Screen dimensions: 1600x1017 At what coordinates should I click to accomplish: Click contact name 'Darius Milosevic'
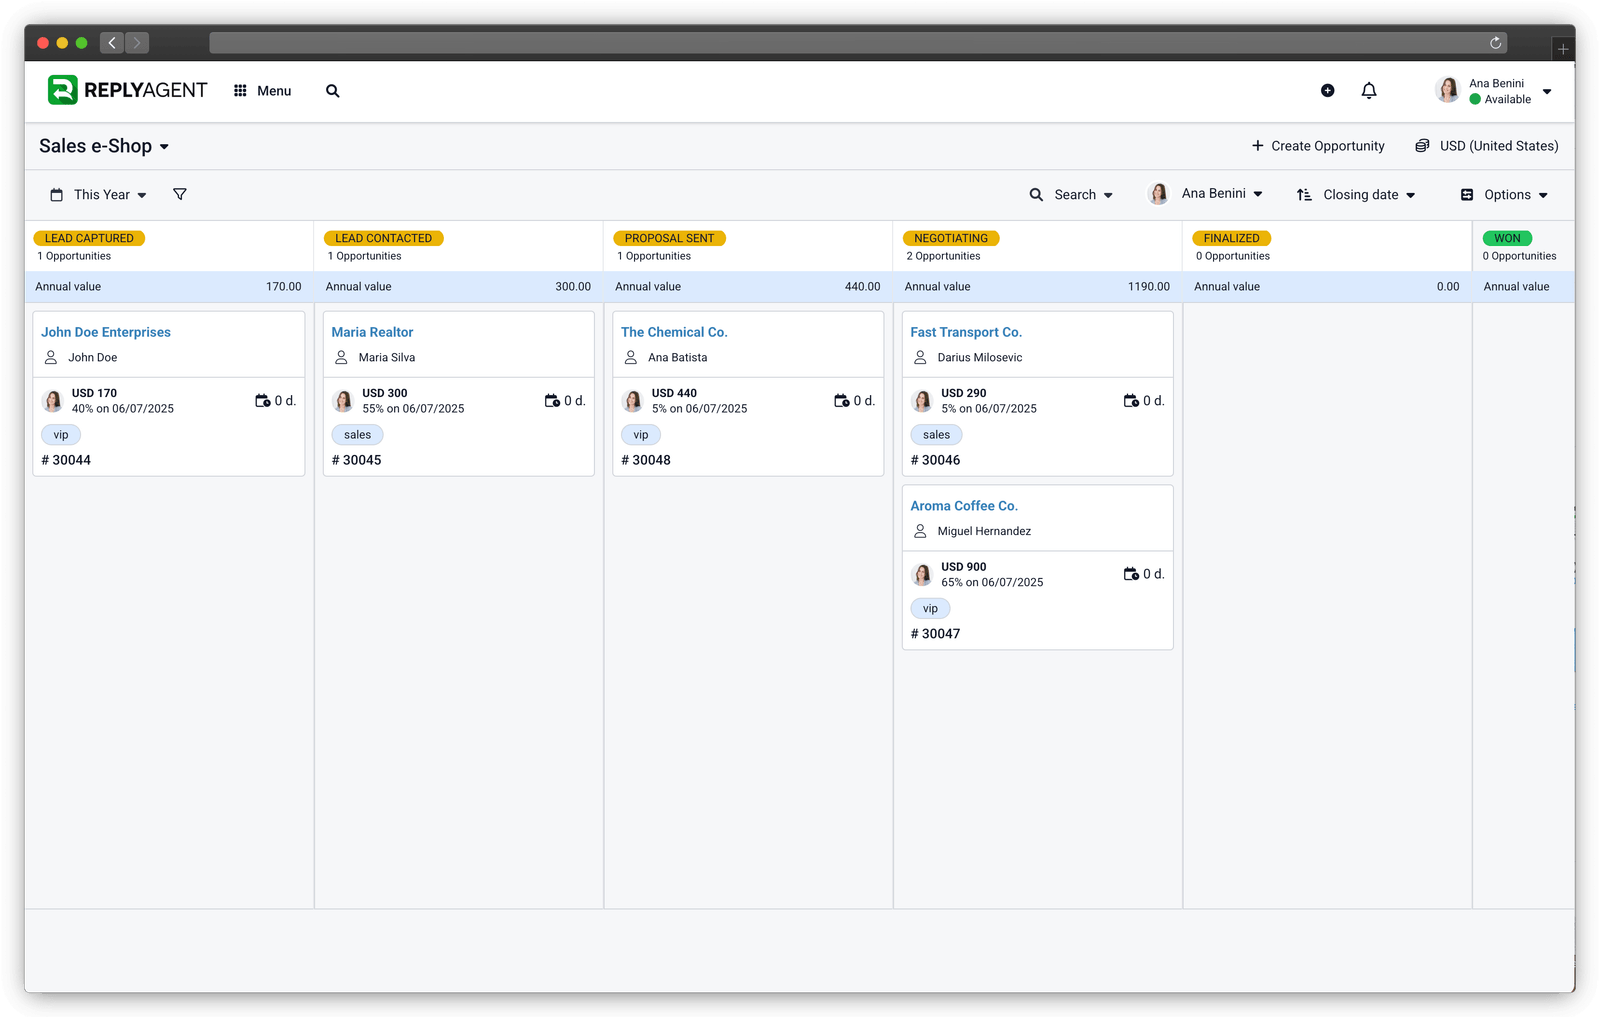point(980,357)
